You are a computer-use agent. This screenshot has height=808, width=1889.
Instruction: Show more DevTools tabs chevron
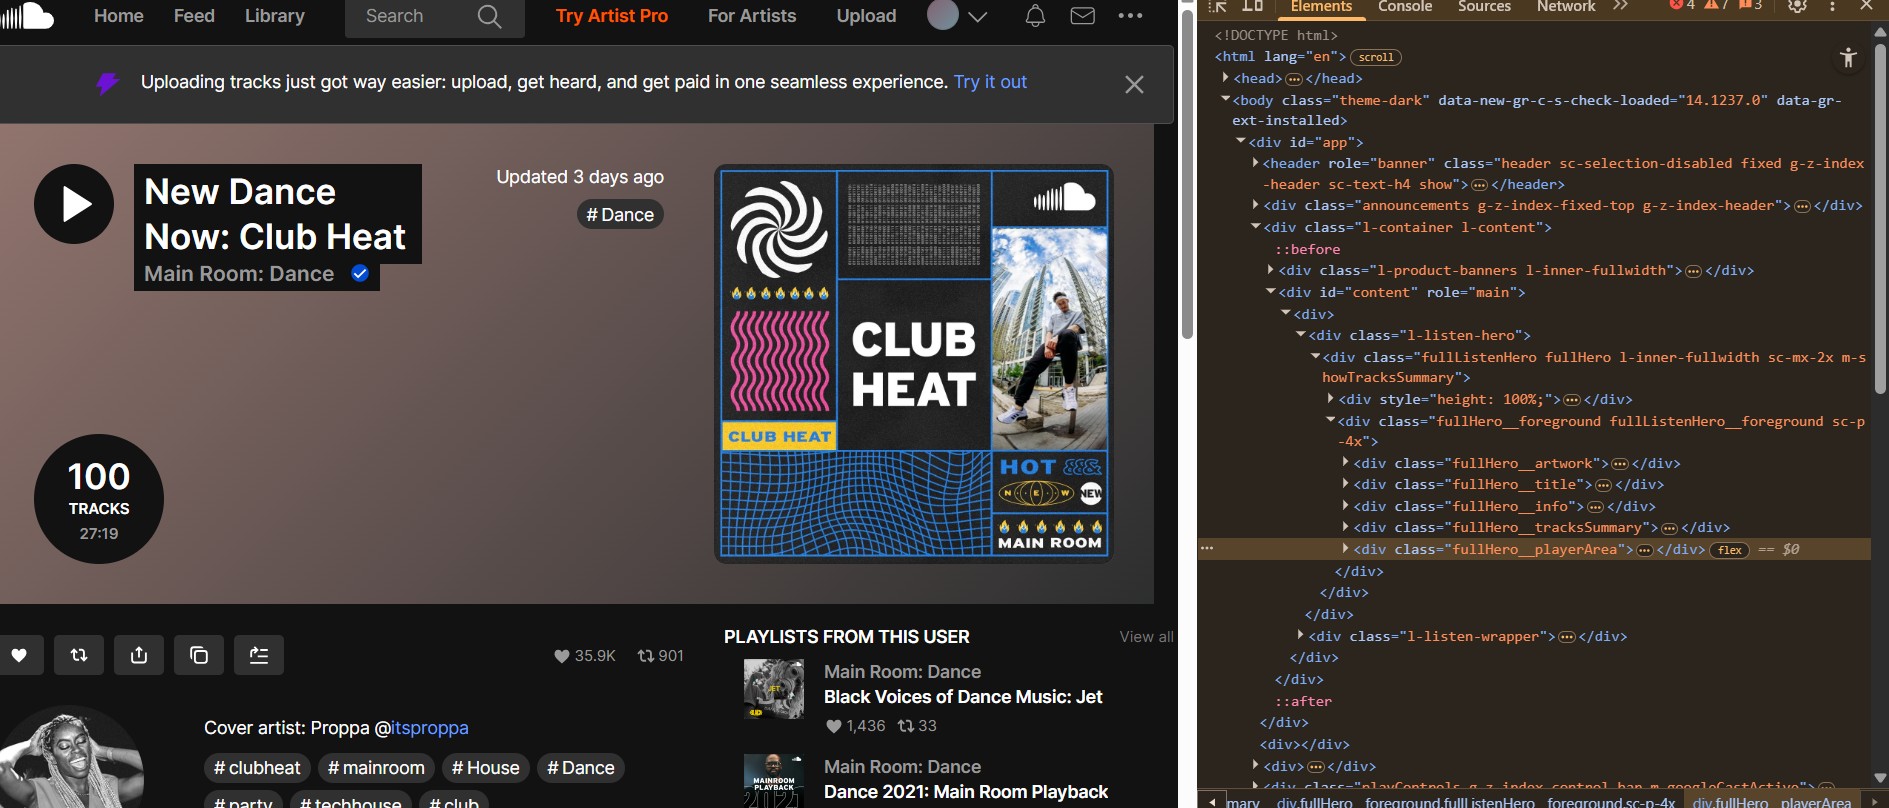[x=1621, y=6]
